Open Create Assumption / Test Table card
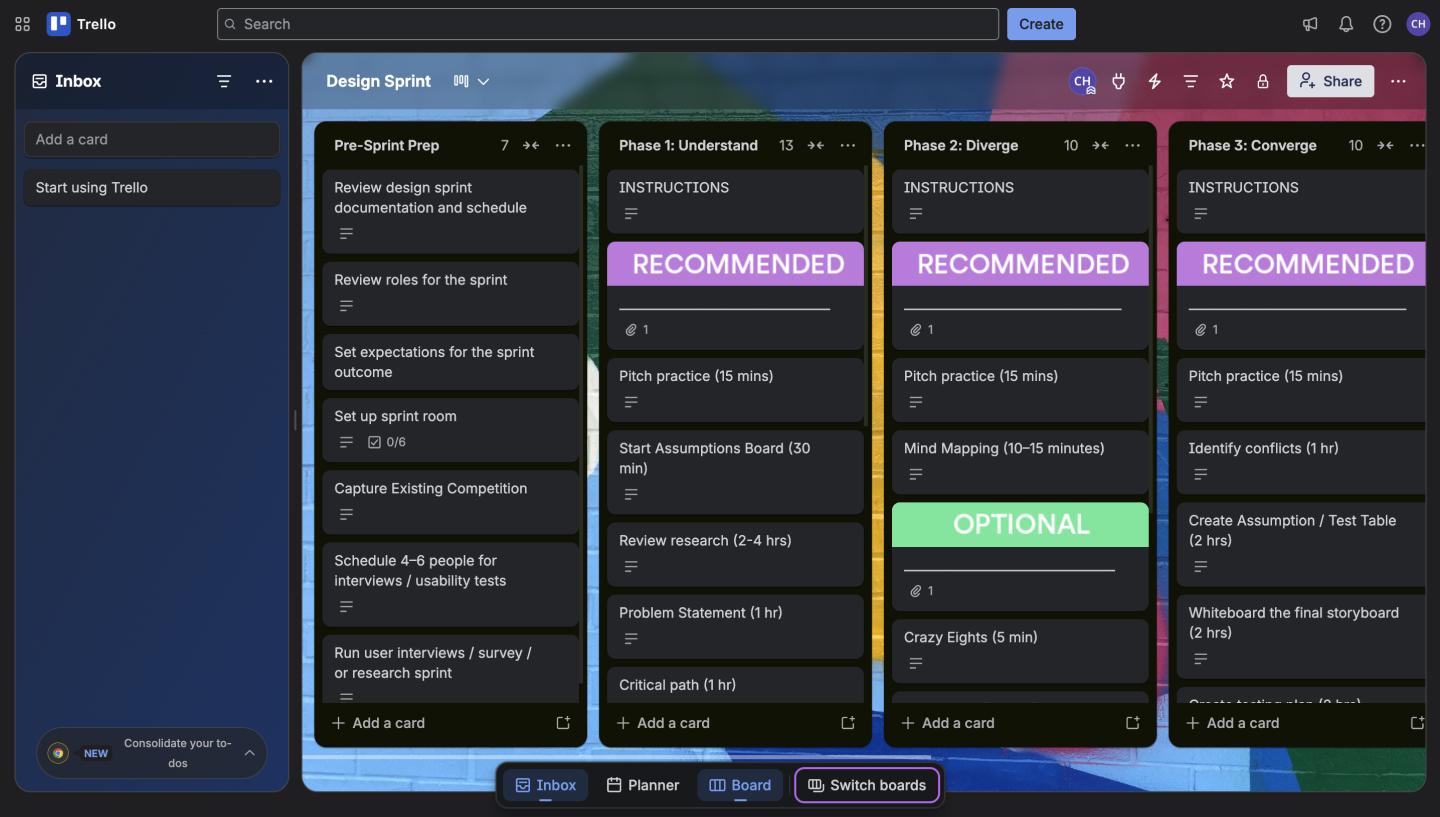The width and height of the screenshot is (1440, 817). tap(1301, 544)
